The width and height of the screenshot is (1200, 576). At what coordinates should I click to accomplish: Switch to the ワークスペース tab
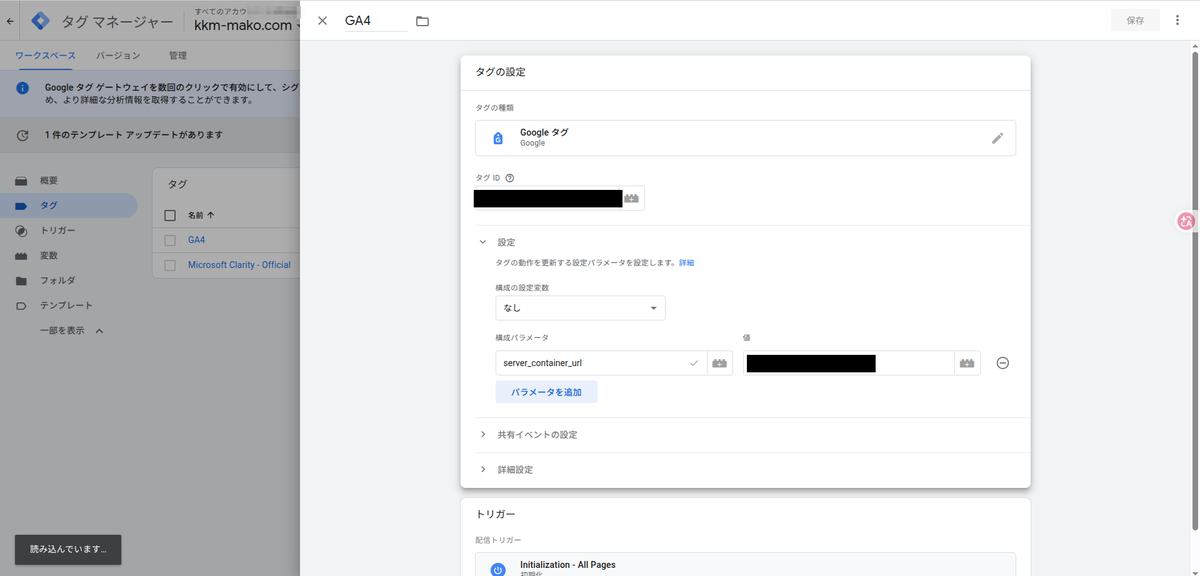(45, 56)
